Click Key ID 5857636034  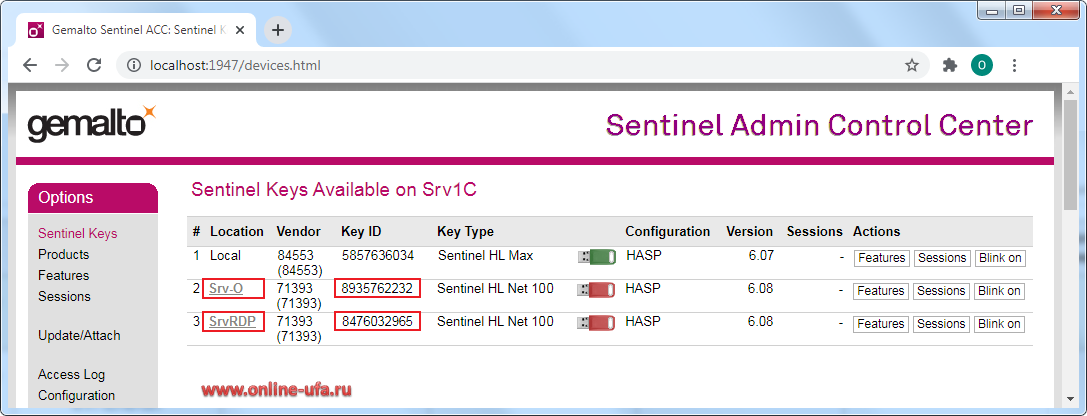[x=378, y=256]
